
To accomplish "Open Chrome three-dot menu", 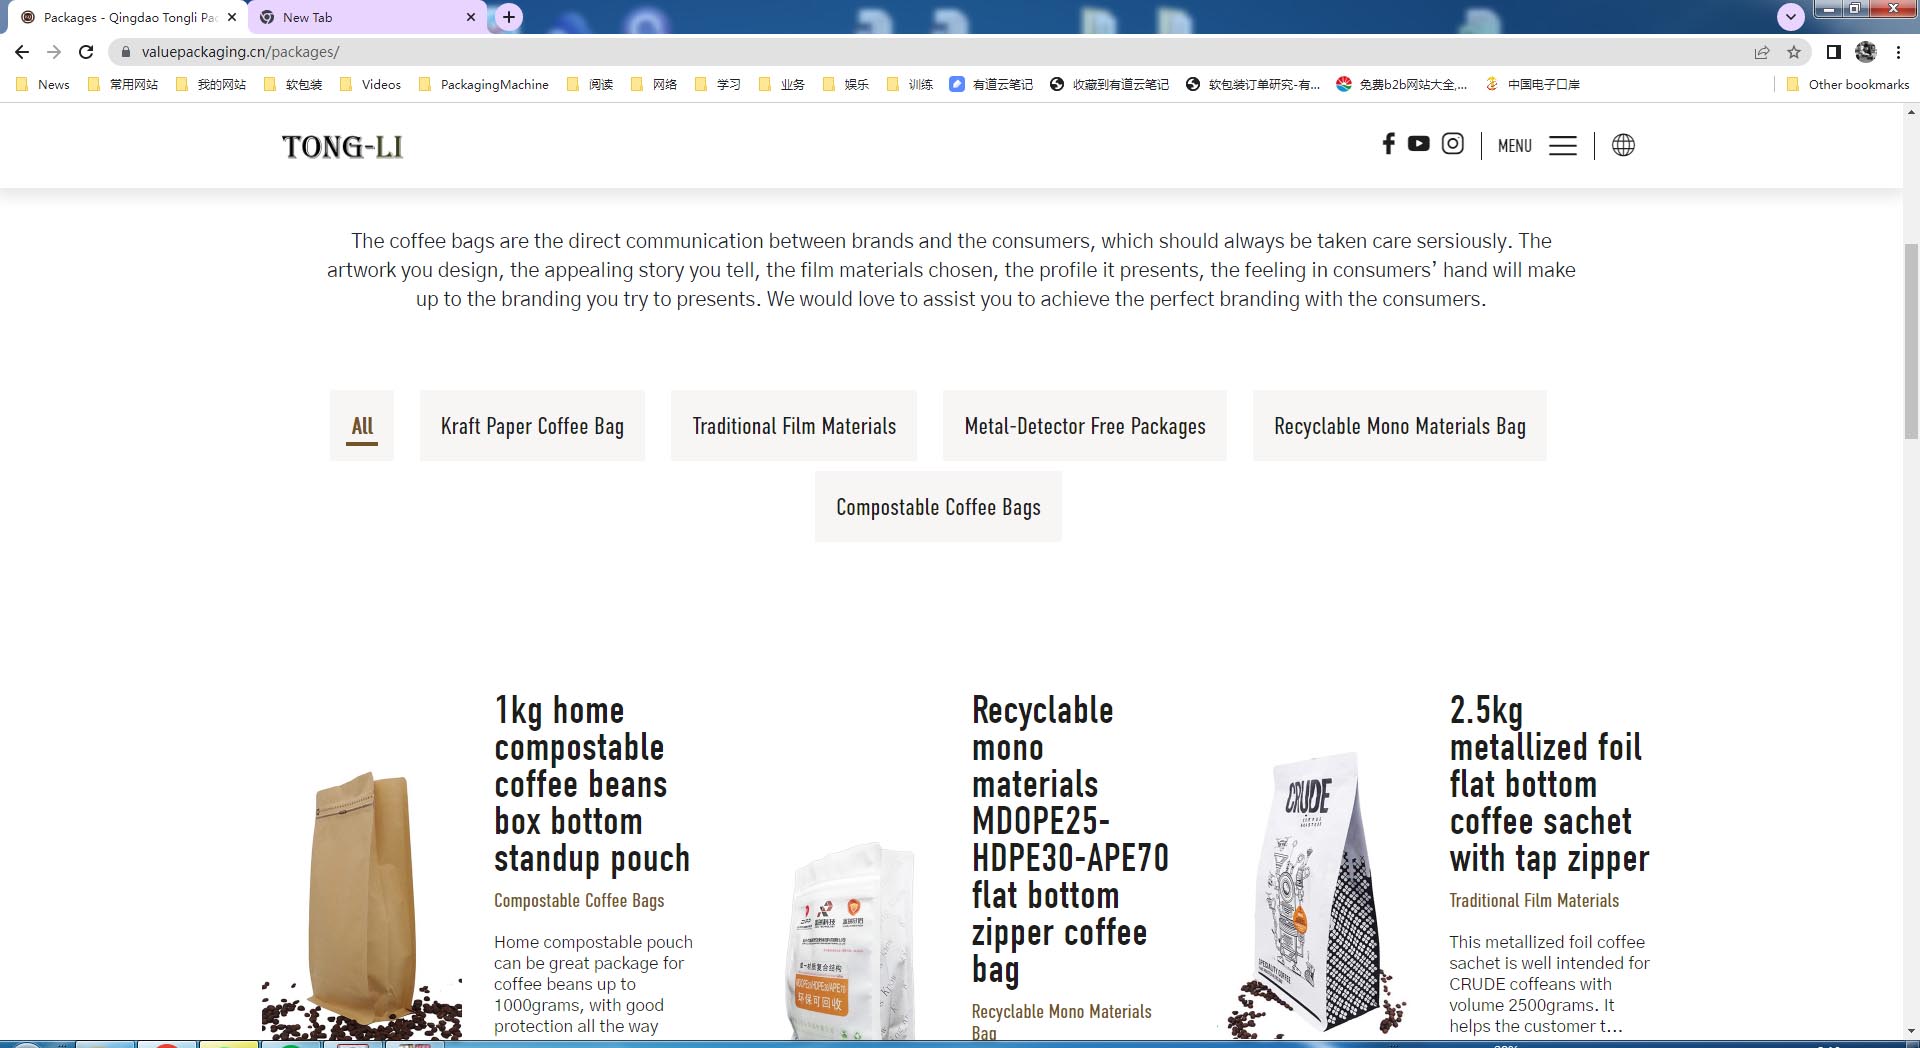I will pyautogui.click(x=1898, y=52).
